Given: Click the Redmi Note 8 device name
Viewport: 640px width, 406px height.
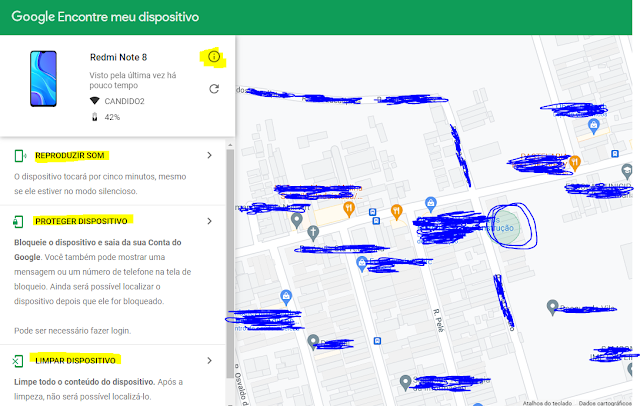Looking at the screenshot, I should click(118, 57).
